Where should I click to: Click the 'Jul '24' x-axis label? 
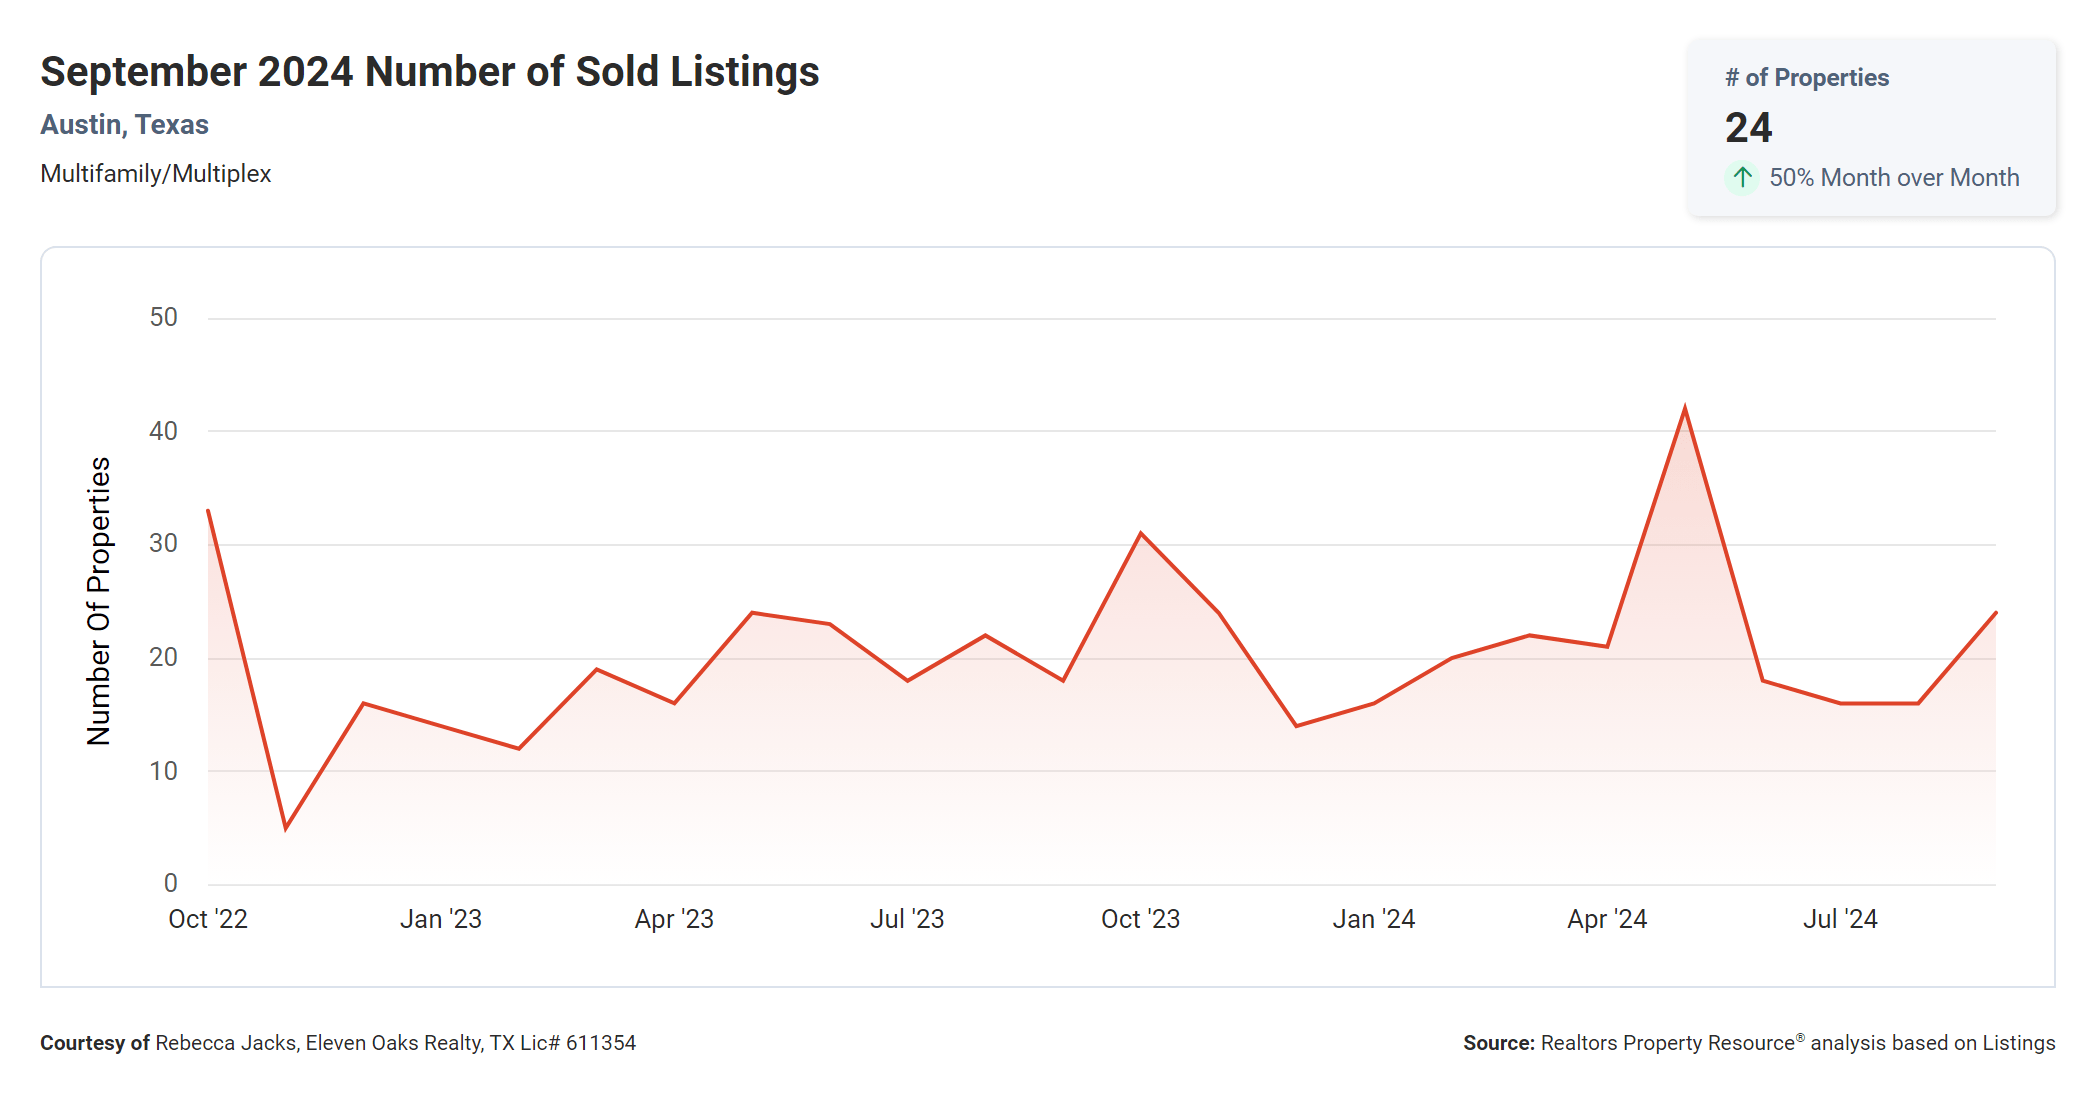1840,919
